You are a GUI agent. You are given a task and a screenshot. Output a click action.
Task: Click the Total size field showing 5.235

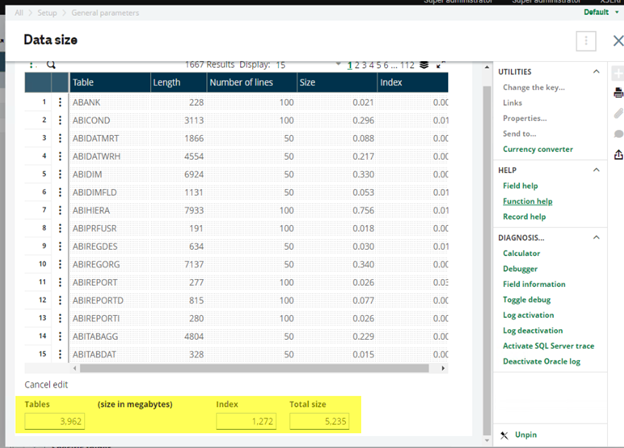[x=320, y=421]
